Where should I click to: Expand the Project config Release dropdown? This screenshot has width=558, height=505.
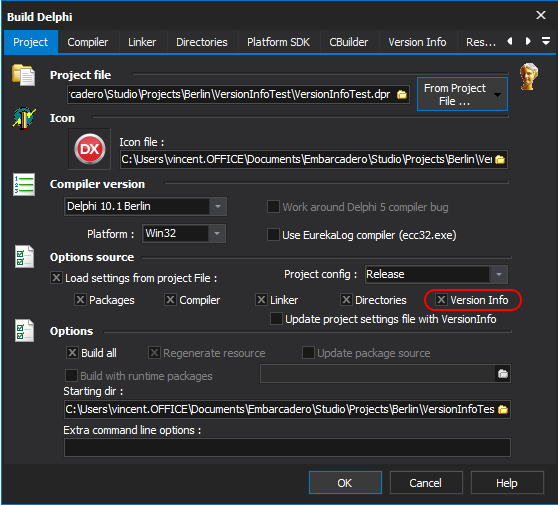tap(499, 274)
